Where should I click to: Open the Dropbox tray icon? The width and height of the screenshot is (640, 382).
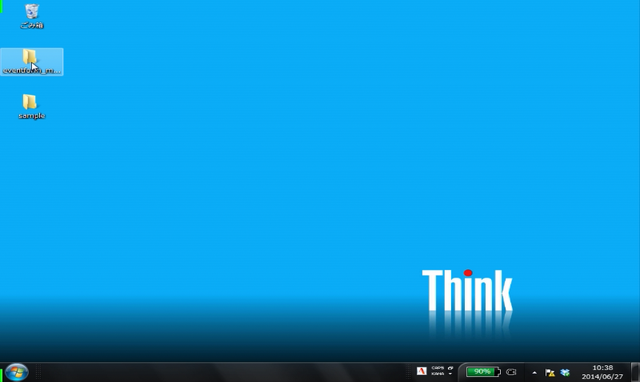click(565, 372)
